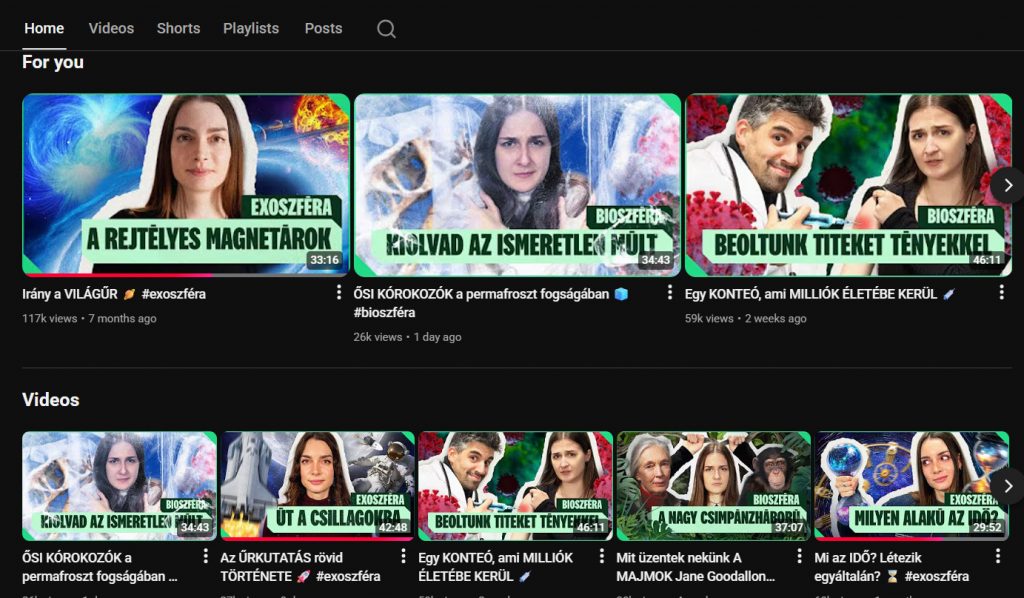Open three-dot menu for Egy KONTEÓ in Videos row

pyautogui.click(x=602, y=556)
